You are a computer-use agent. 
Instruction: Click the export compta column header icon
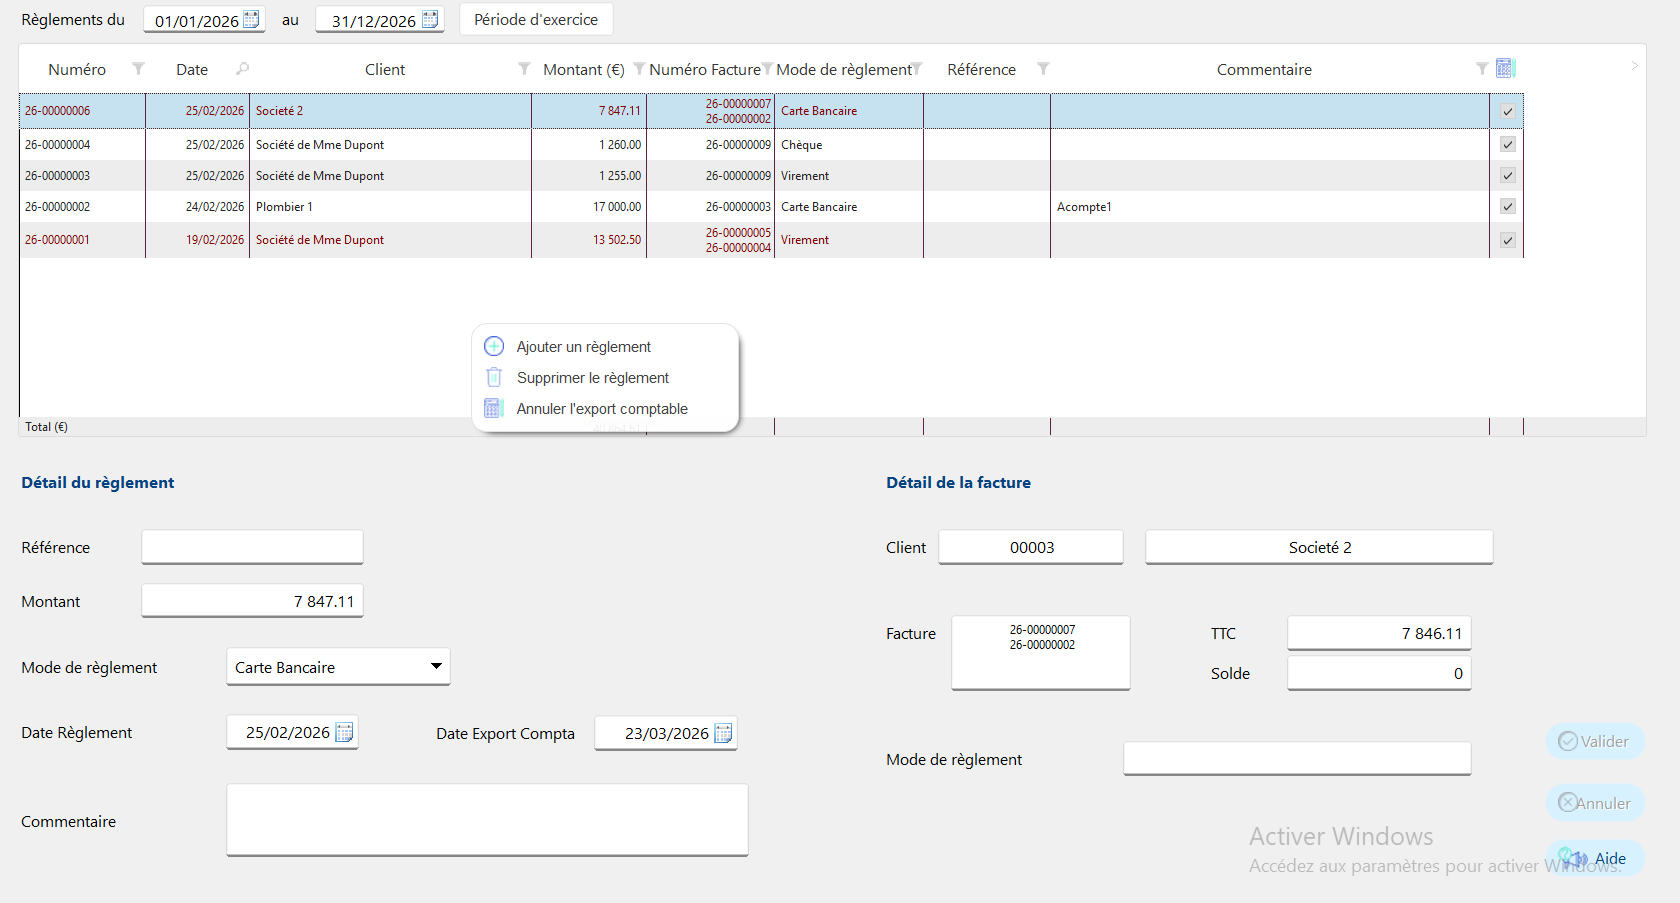[x=1505, y=68]
